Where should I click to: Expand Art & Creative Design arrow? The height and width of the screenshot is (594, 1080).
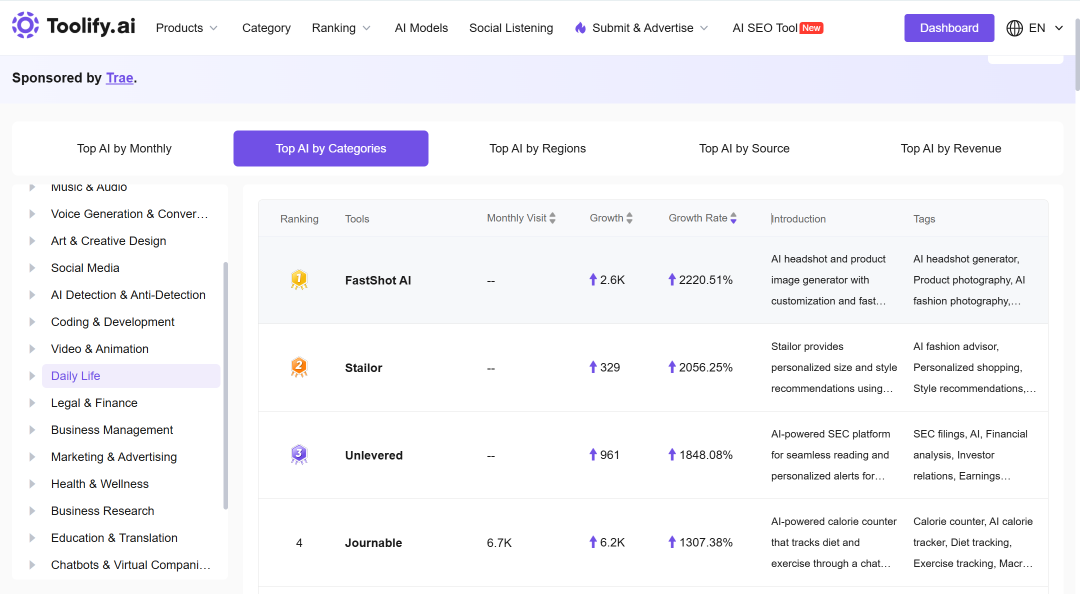tap(32, 241)
